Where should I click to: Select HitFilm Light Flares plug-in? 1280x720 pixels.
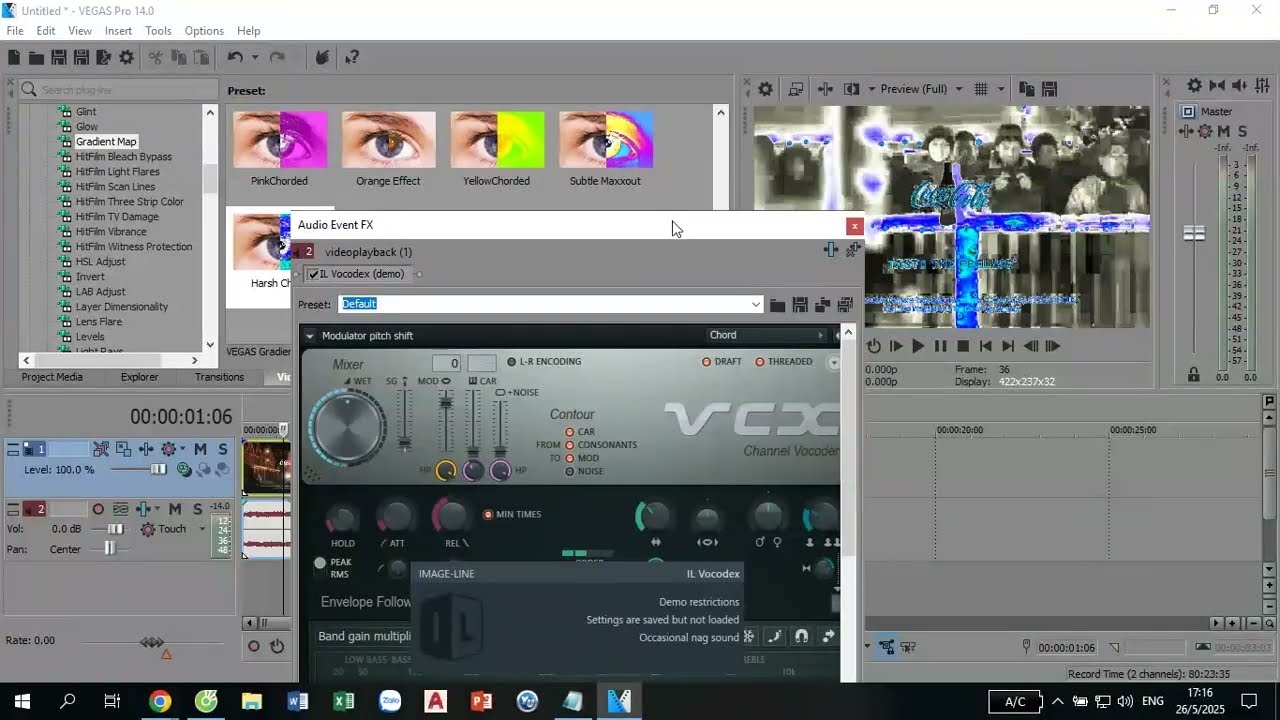117,172
